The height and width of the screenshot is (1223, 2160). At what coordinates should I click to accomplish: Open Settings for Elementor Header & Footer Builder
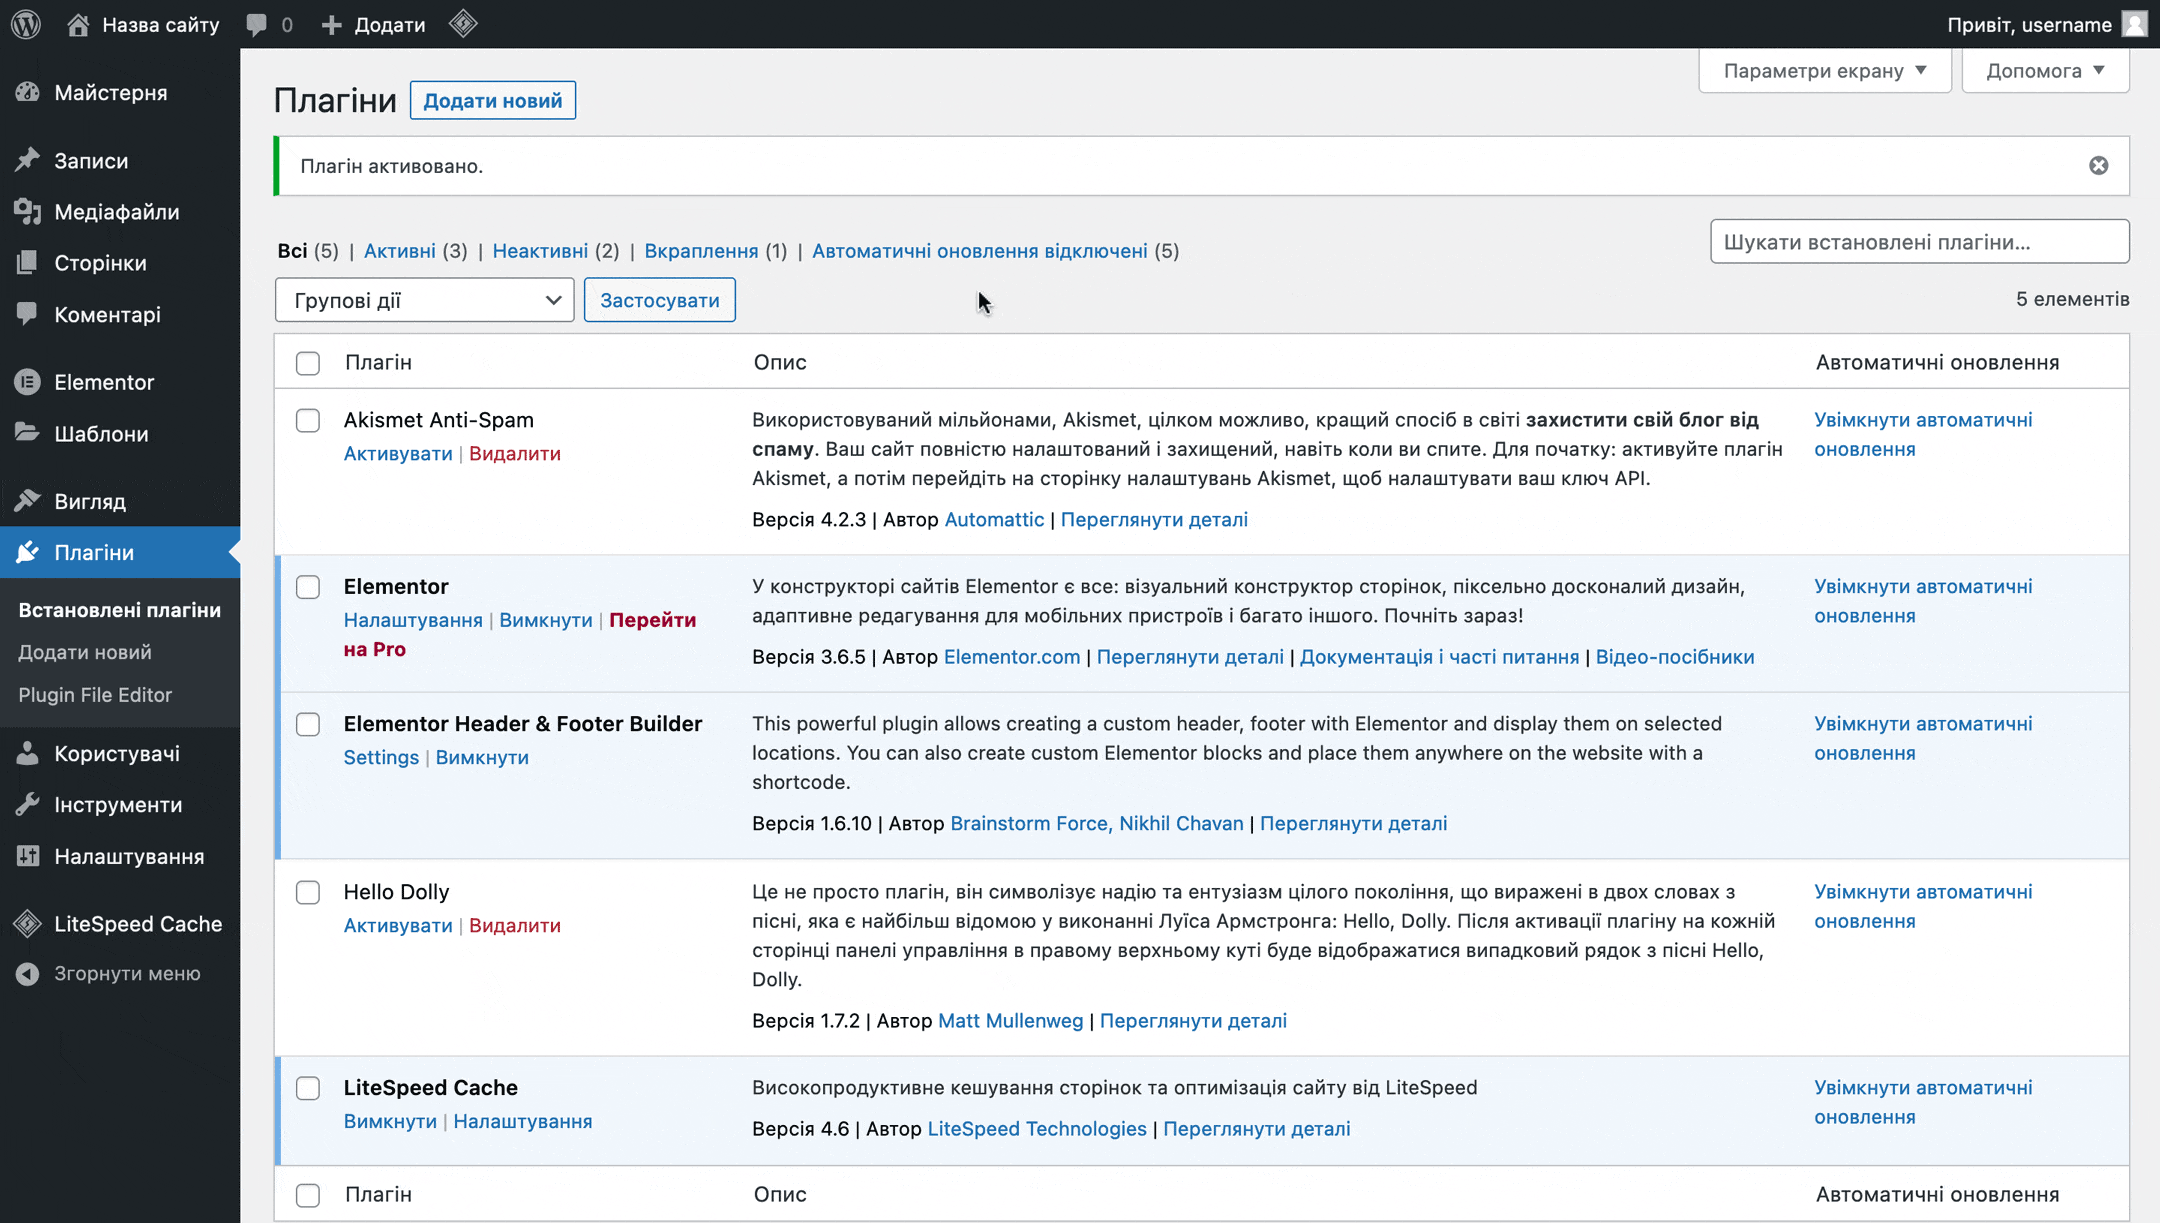coord(381,757)
